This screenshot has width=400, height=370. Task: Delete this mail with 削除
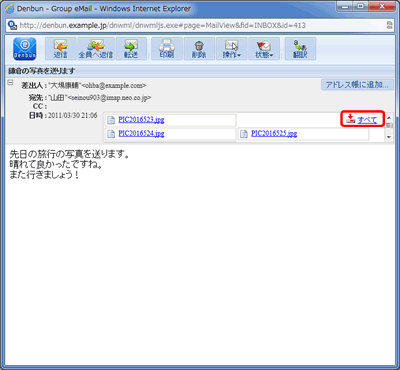click(x=199, y=49)
